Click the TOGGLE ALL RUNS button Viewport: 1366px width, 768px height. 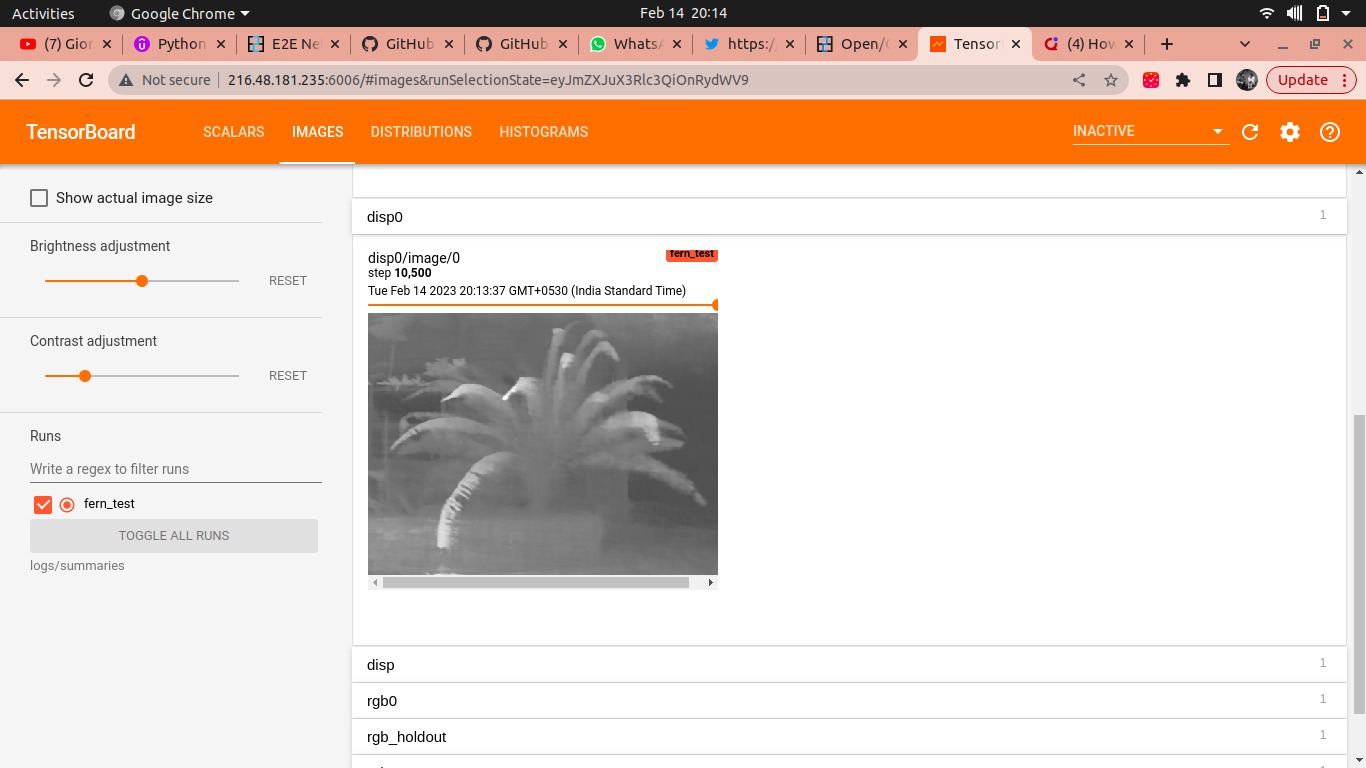(173, 535)
